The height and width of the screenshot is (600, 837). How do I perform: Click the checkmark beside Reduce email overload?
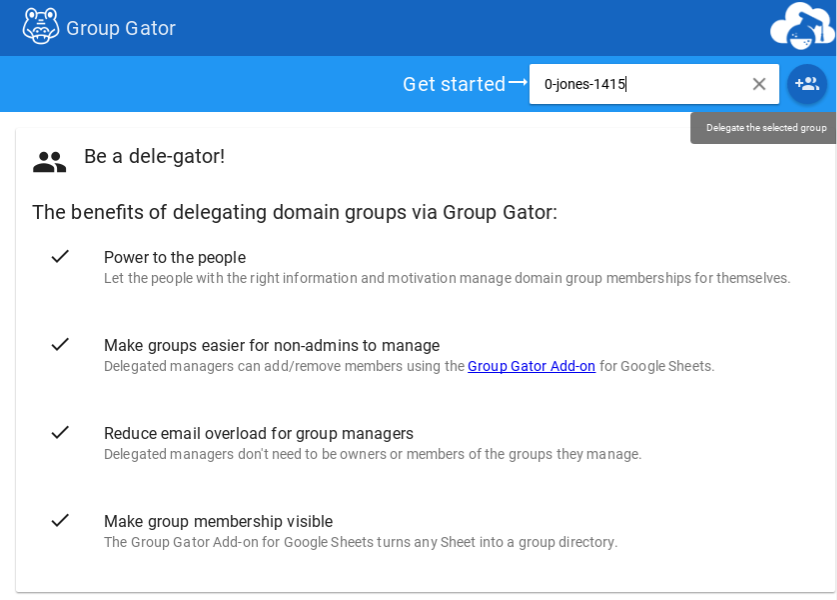click(60, 432)
